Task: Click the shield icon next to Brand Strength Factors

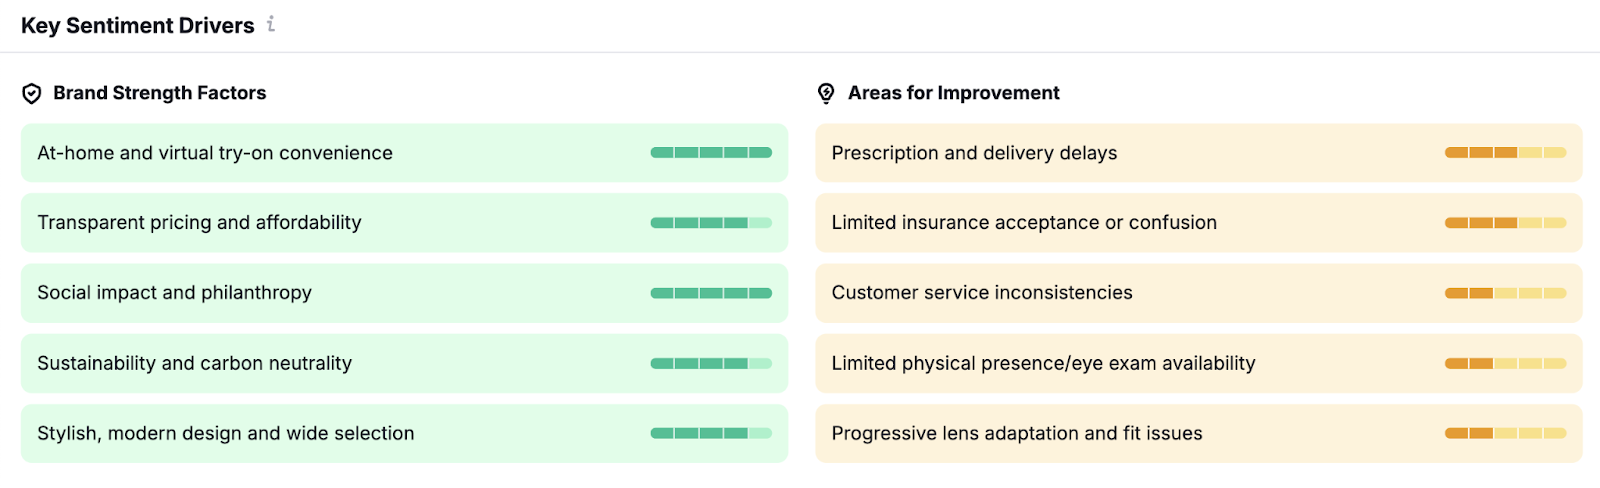Action: point(32,93)
